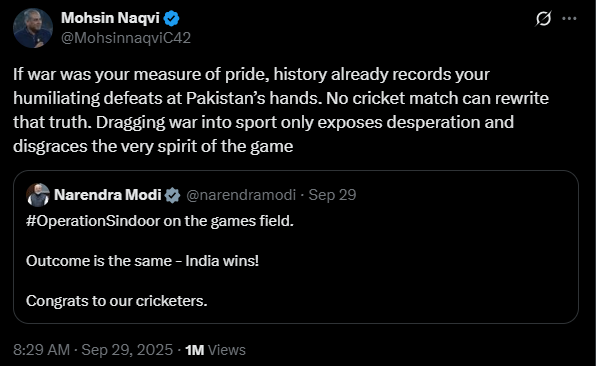Screen dimensions: 596x366
Task: Select the @narendramodi handle
Action: (x=241, y=195)
